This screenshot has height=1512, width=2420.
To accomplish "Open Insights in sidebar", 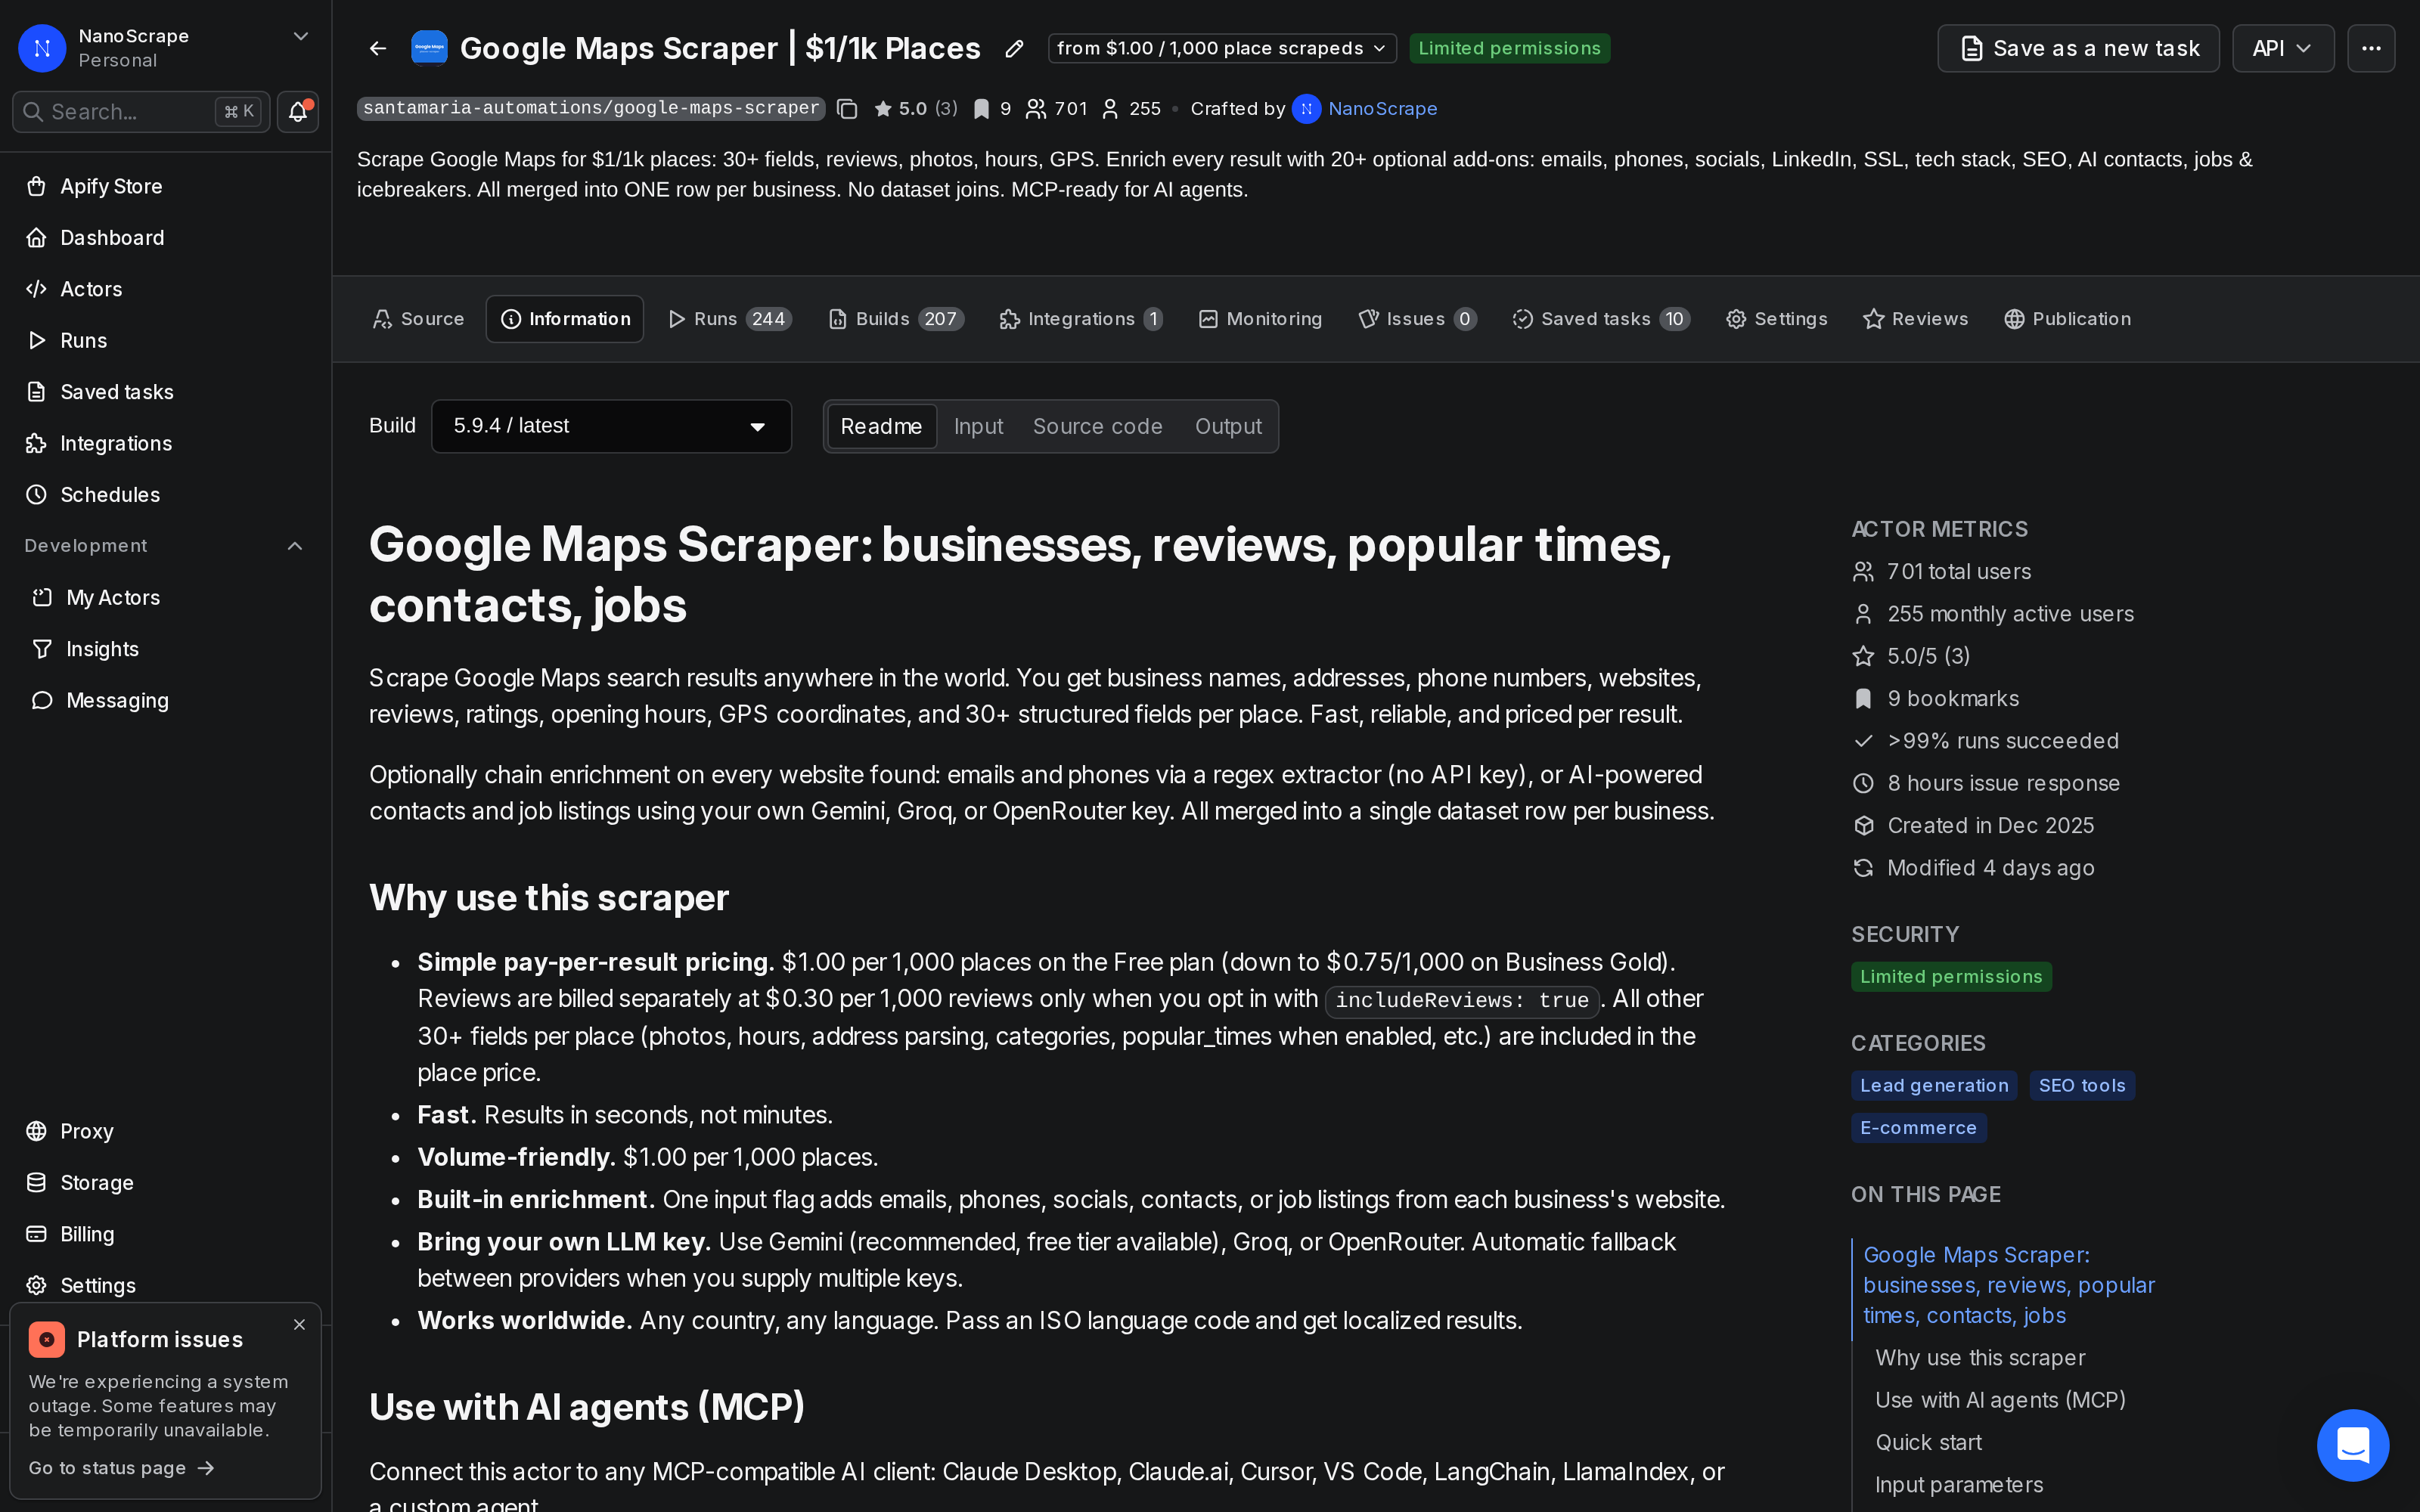I will 166,649.
